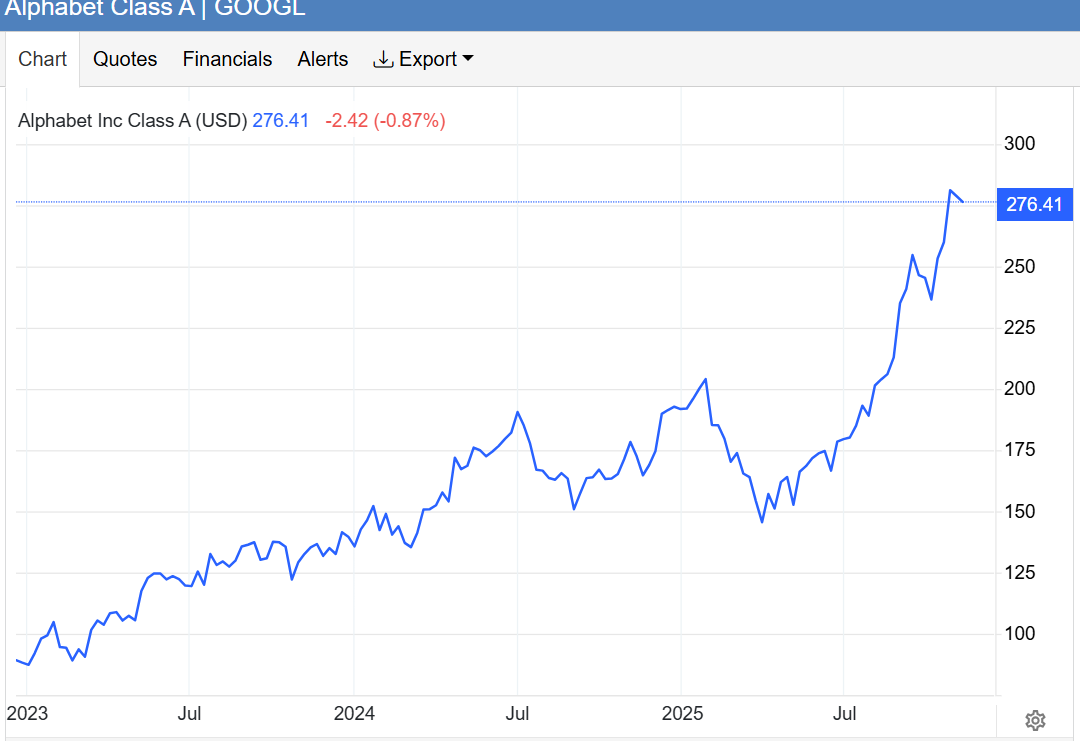Click the red -2.42 (-0.87%) change value
Image resolution: width=1080 pixels, height=741 pixels.
tap(385, 121)
